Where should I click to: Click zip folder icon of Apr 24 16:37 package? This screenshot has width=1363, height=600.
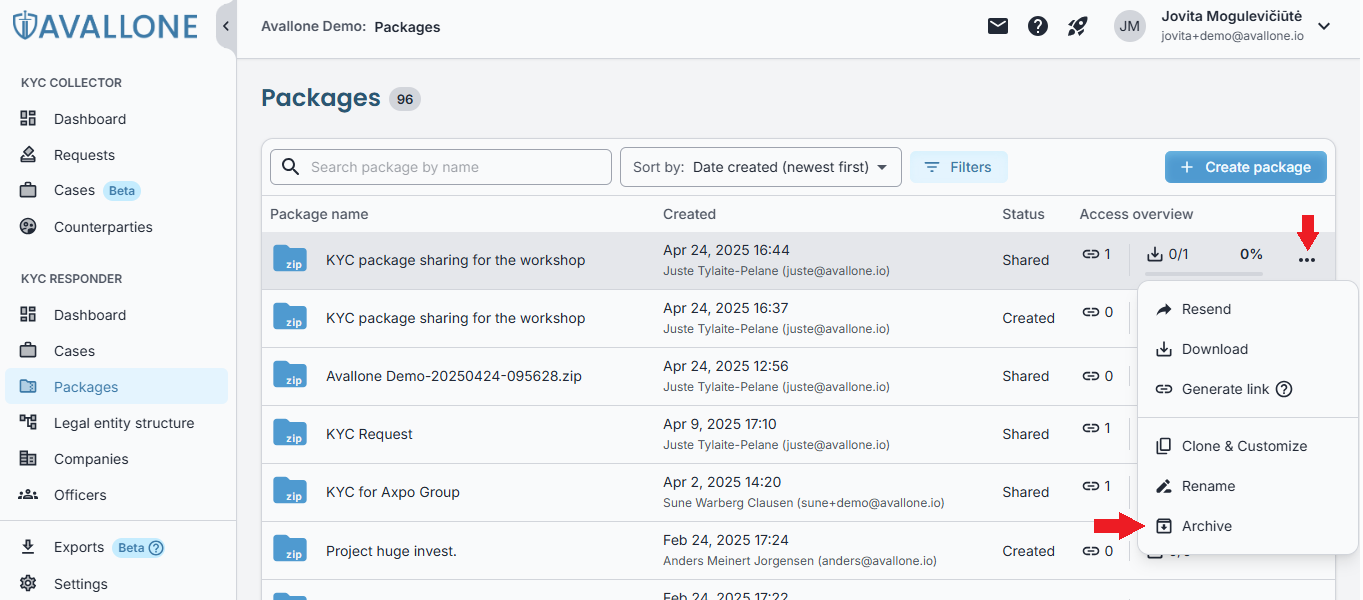point(290,317)
